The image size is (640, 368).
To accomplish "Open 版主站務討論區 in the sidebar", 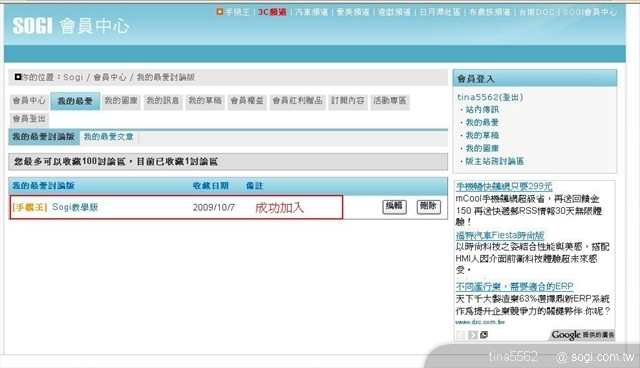I will click(x=495, y=161).
